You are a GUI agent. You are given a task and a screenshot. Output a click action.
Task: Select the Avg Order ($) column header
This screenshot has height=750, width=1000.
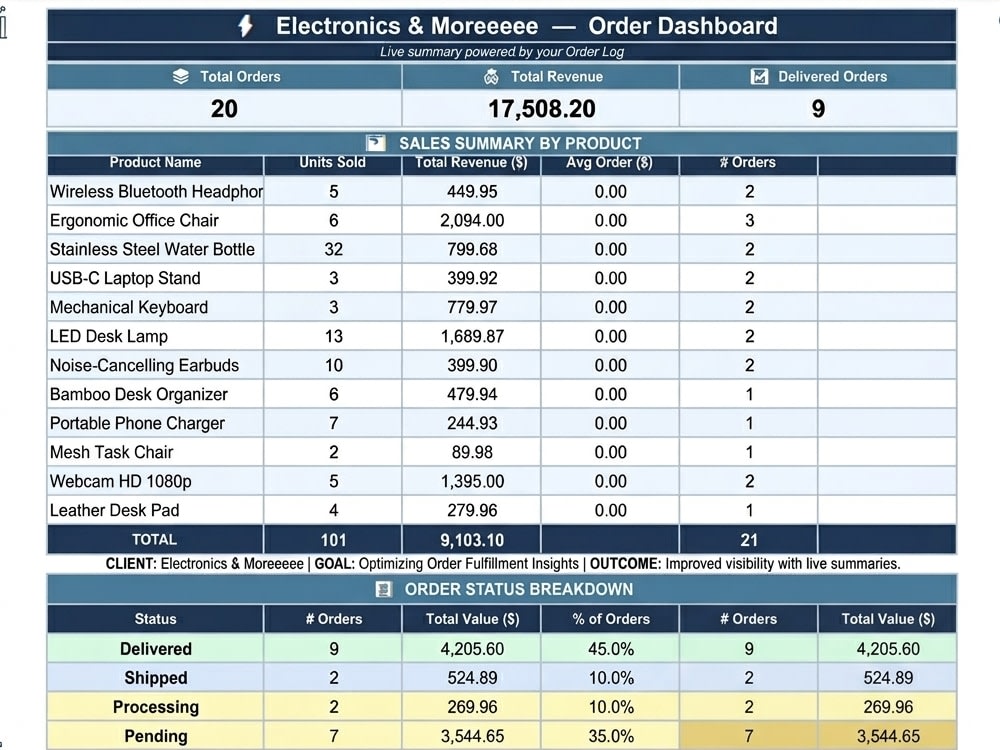coord(610,163)
